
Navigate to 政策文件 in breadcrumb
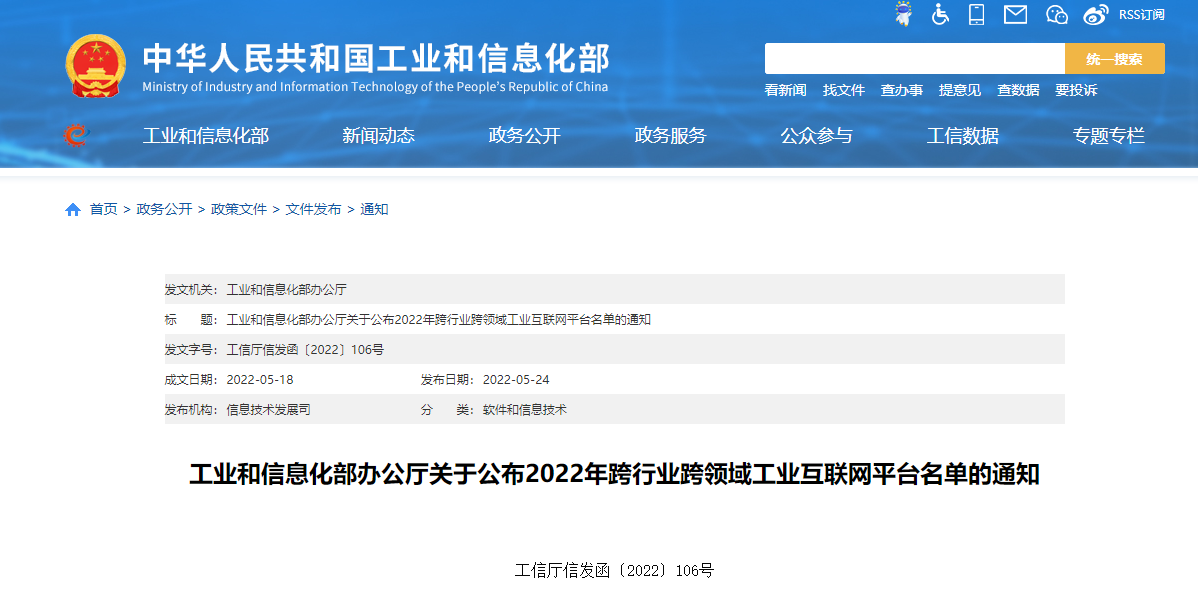(x=239, y=210)
